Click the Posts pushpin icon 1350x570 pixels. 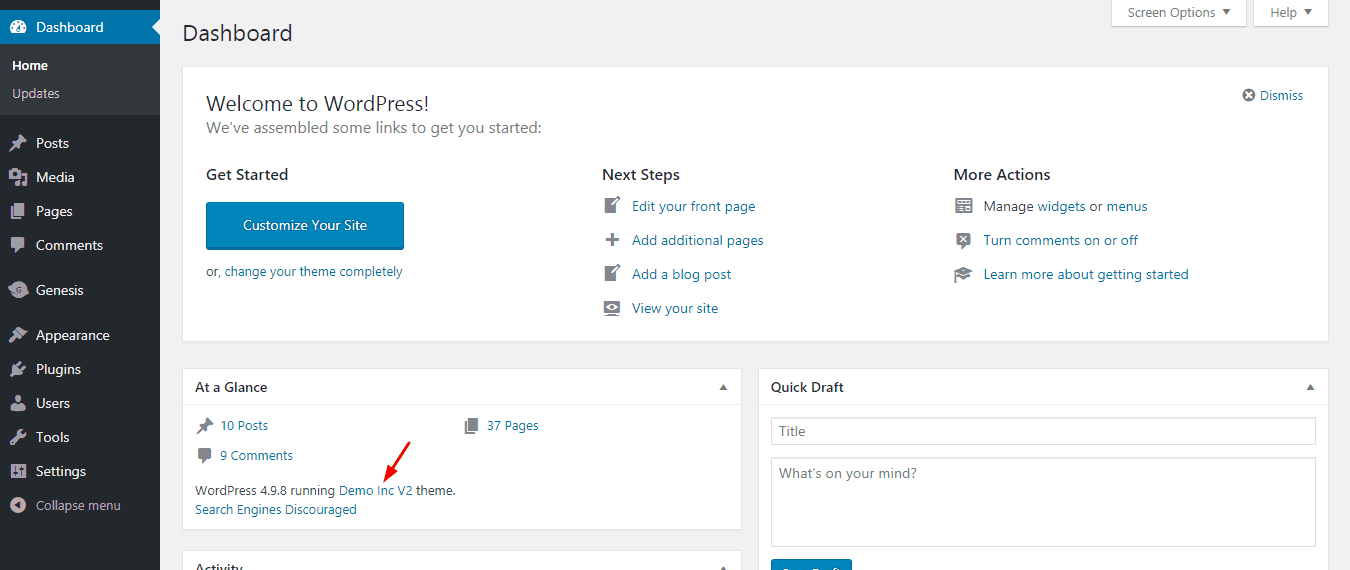coord(18,143)
